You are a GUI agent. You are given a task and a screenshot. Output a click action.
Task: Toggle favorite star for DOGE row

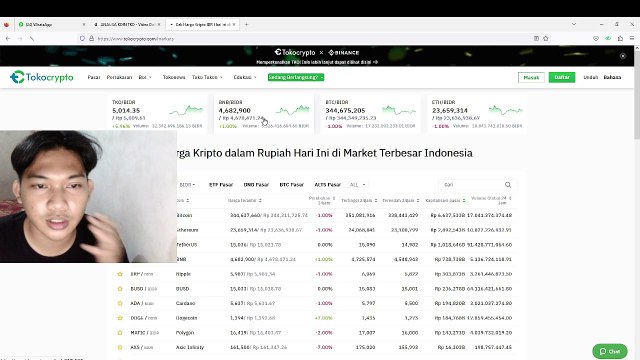(120, 318)
